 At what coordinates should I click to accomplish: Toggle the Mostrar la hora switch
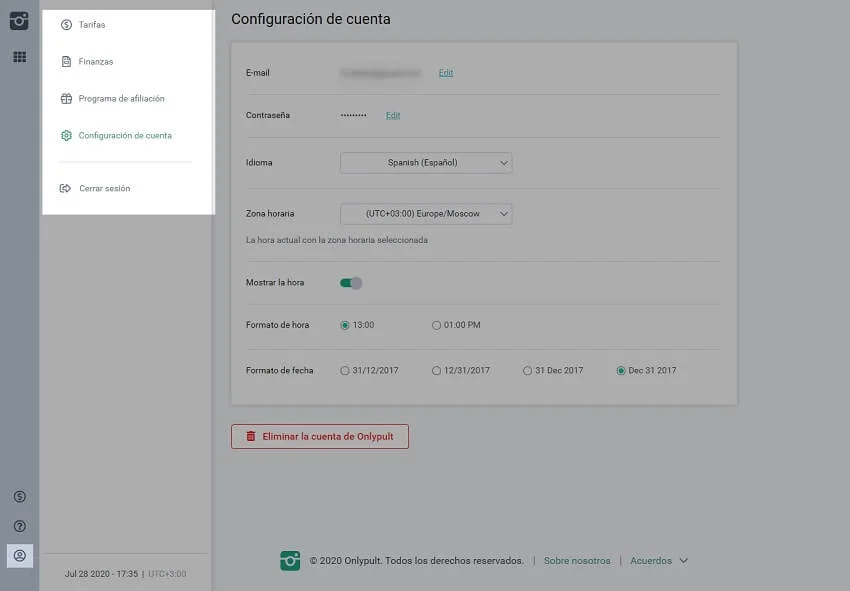tap(351, 283)
